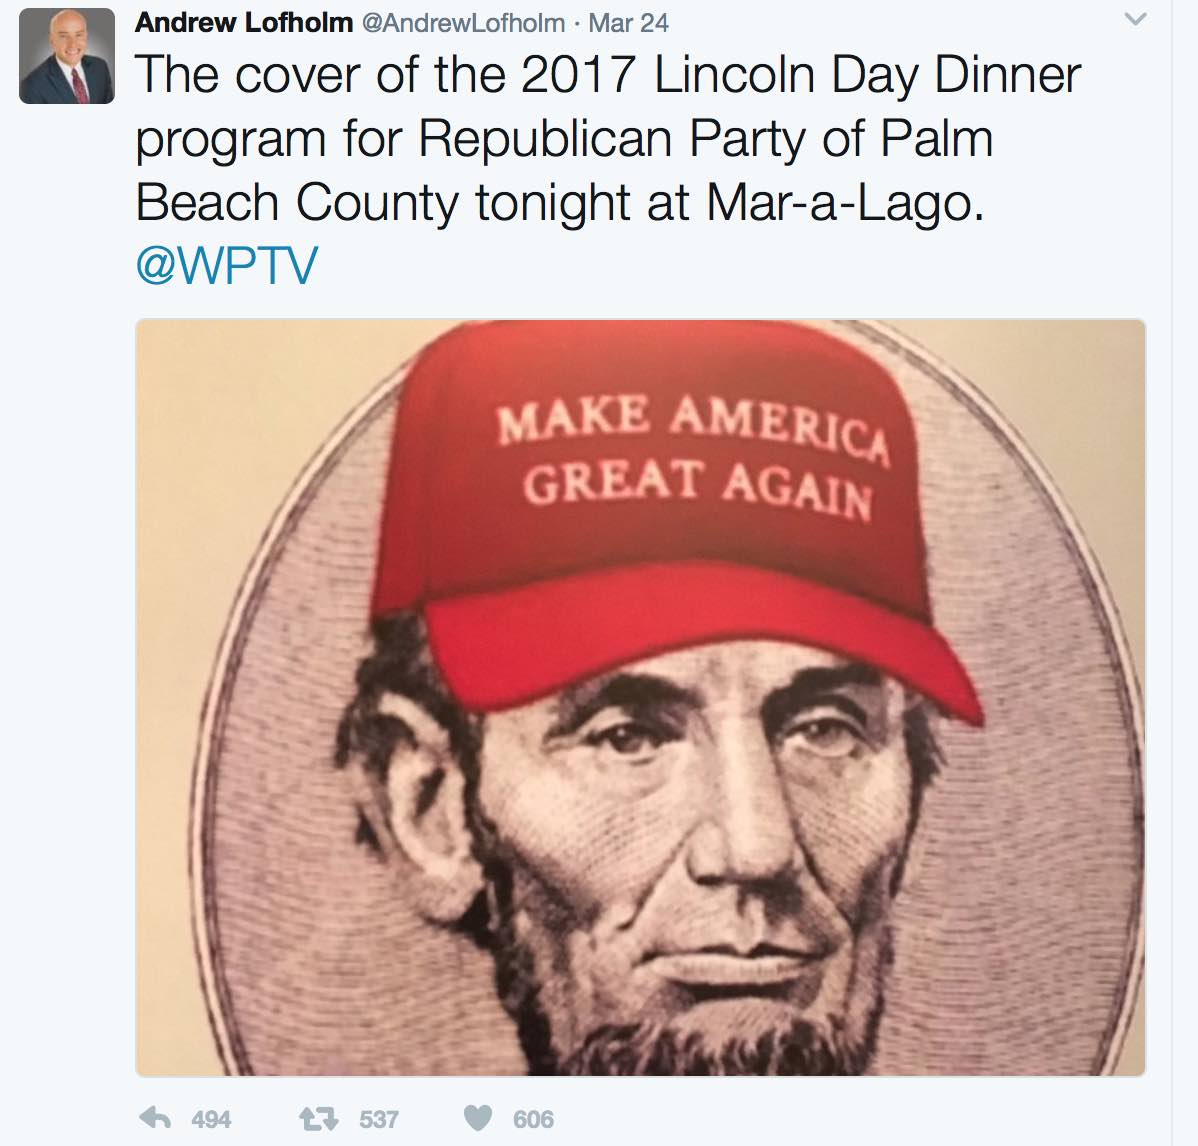Click the 537 retweets count
Image resolution: width=1198 pixels, height=1146 pixels.
[379, 1119]
